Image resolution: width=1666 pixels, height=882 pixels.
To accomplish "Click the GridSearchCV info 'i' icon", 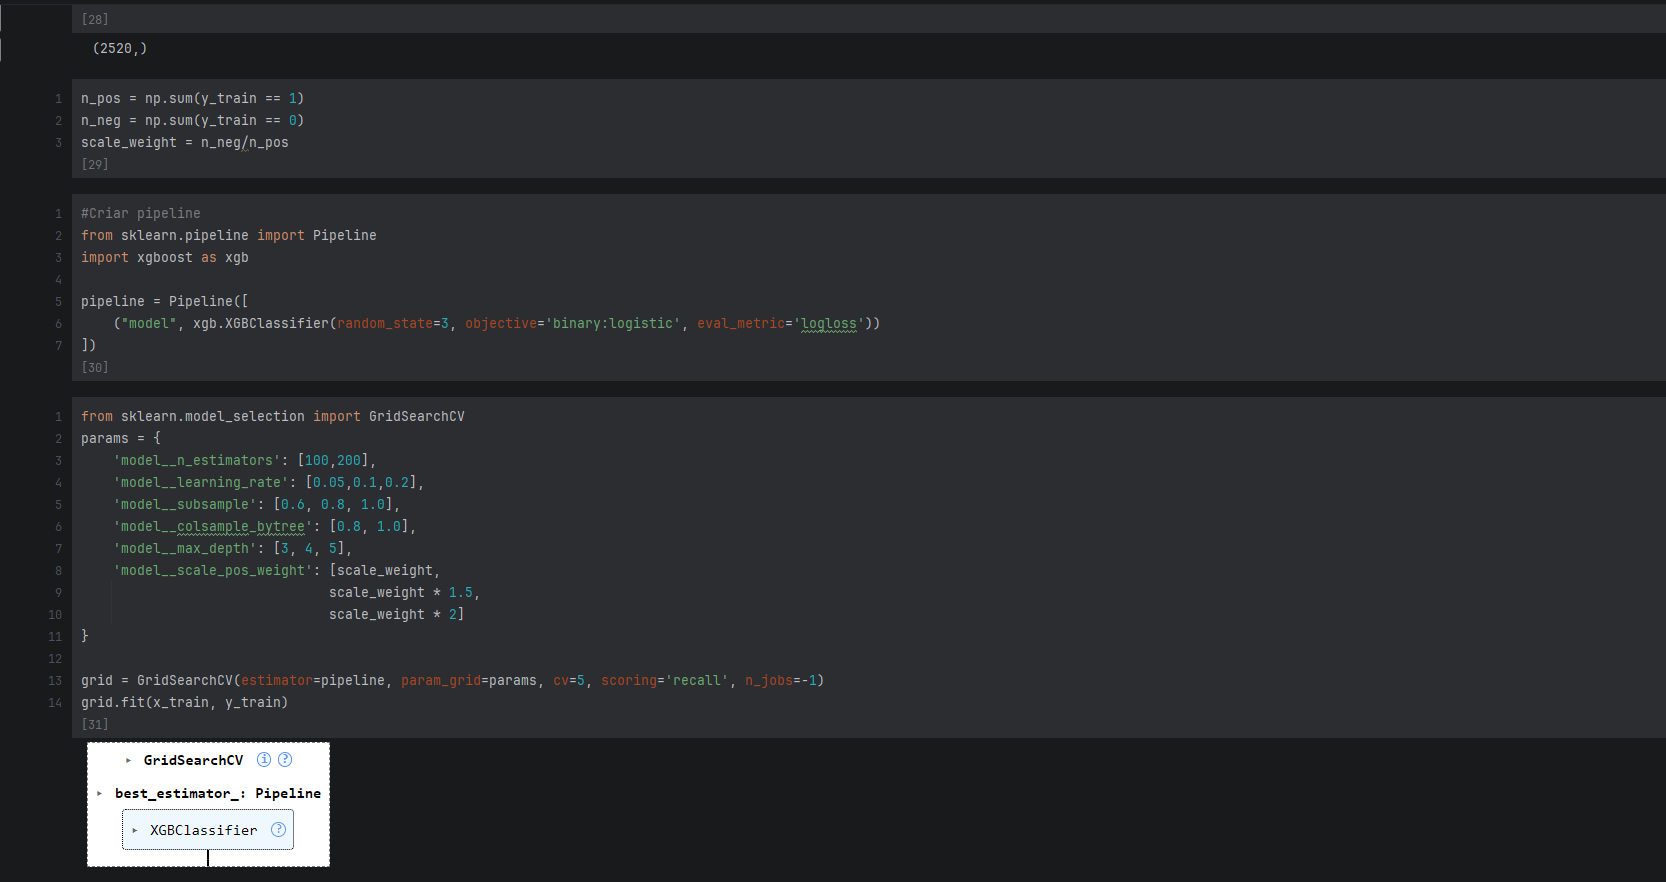I will click(264, 760).
